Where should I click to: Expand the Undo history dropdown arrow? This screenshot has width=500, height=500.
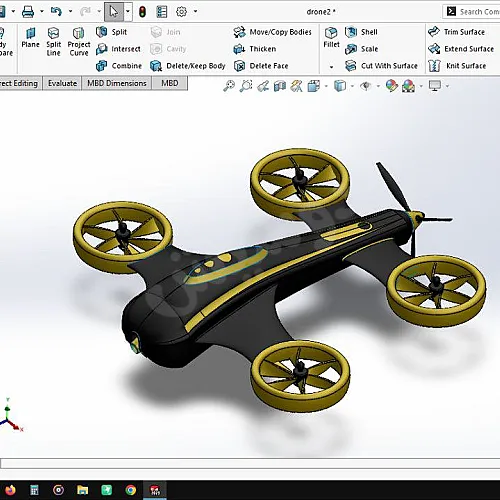[70, 12]
